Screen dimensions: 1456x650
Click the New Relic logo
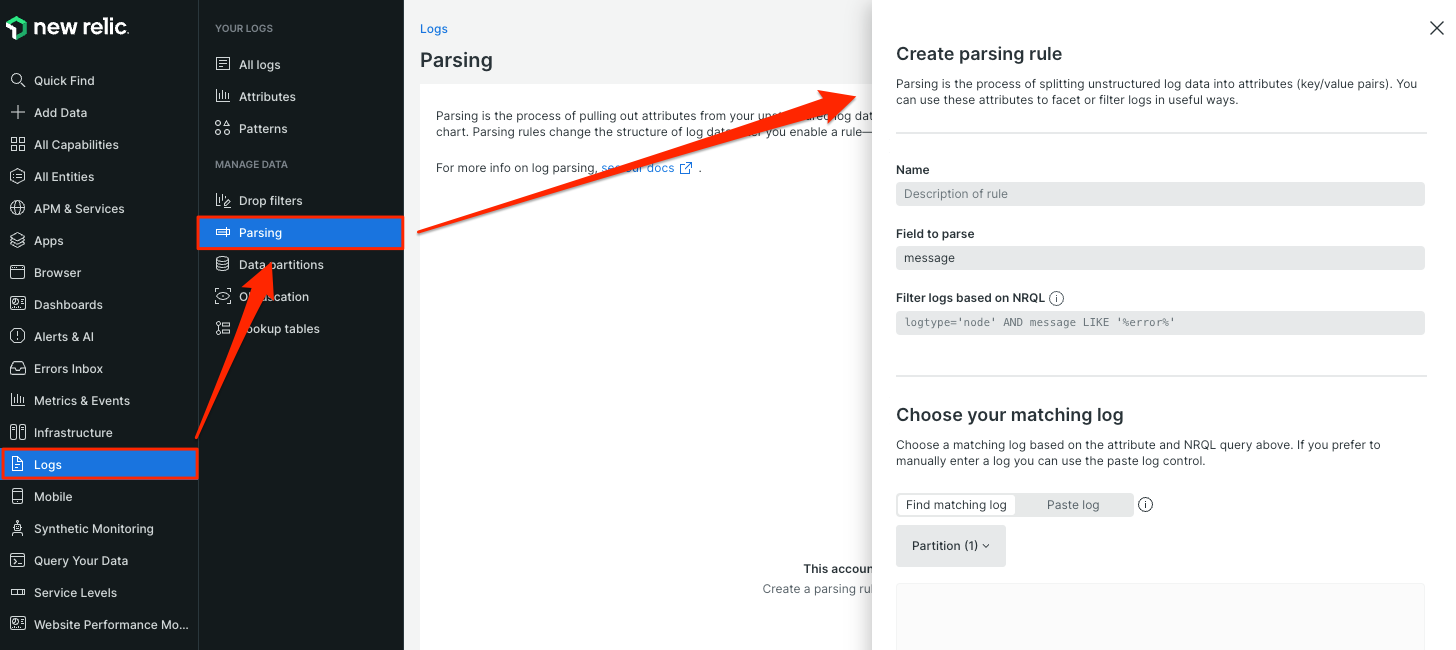68,28
